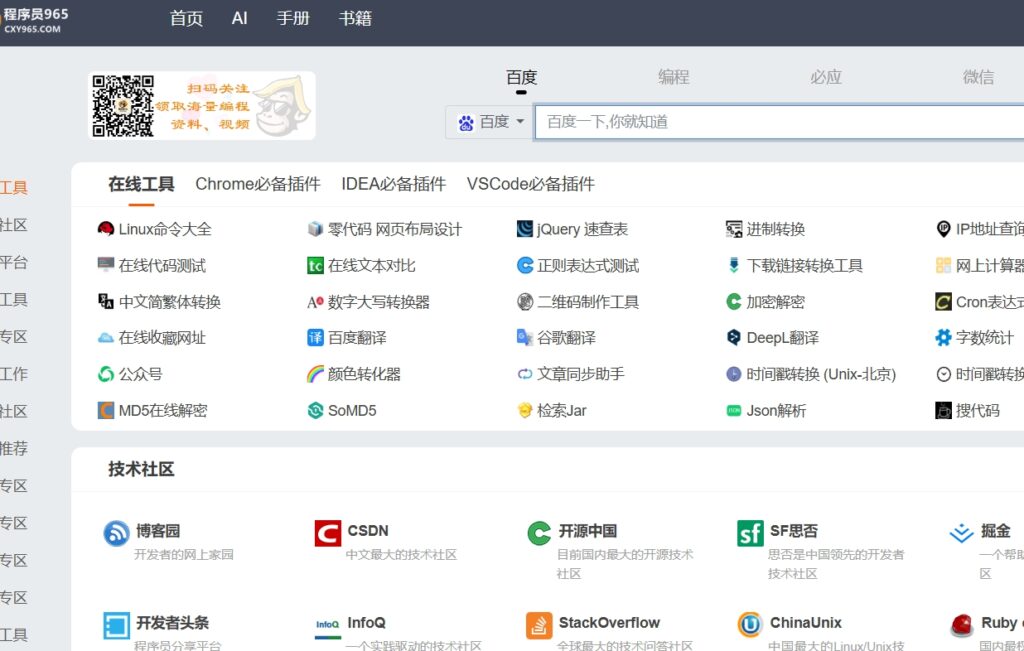Click the 进制转换 icon
This screenshot has width=1024, height=651.
tap(734, 229)
